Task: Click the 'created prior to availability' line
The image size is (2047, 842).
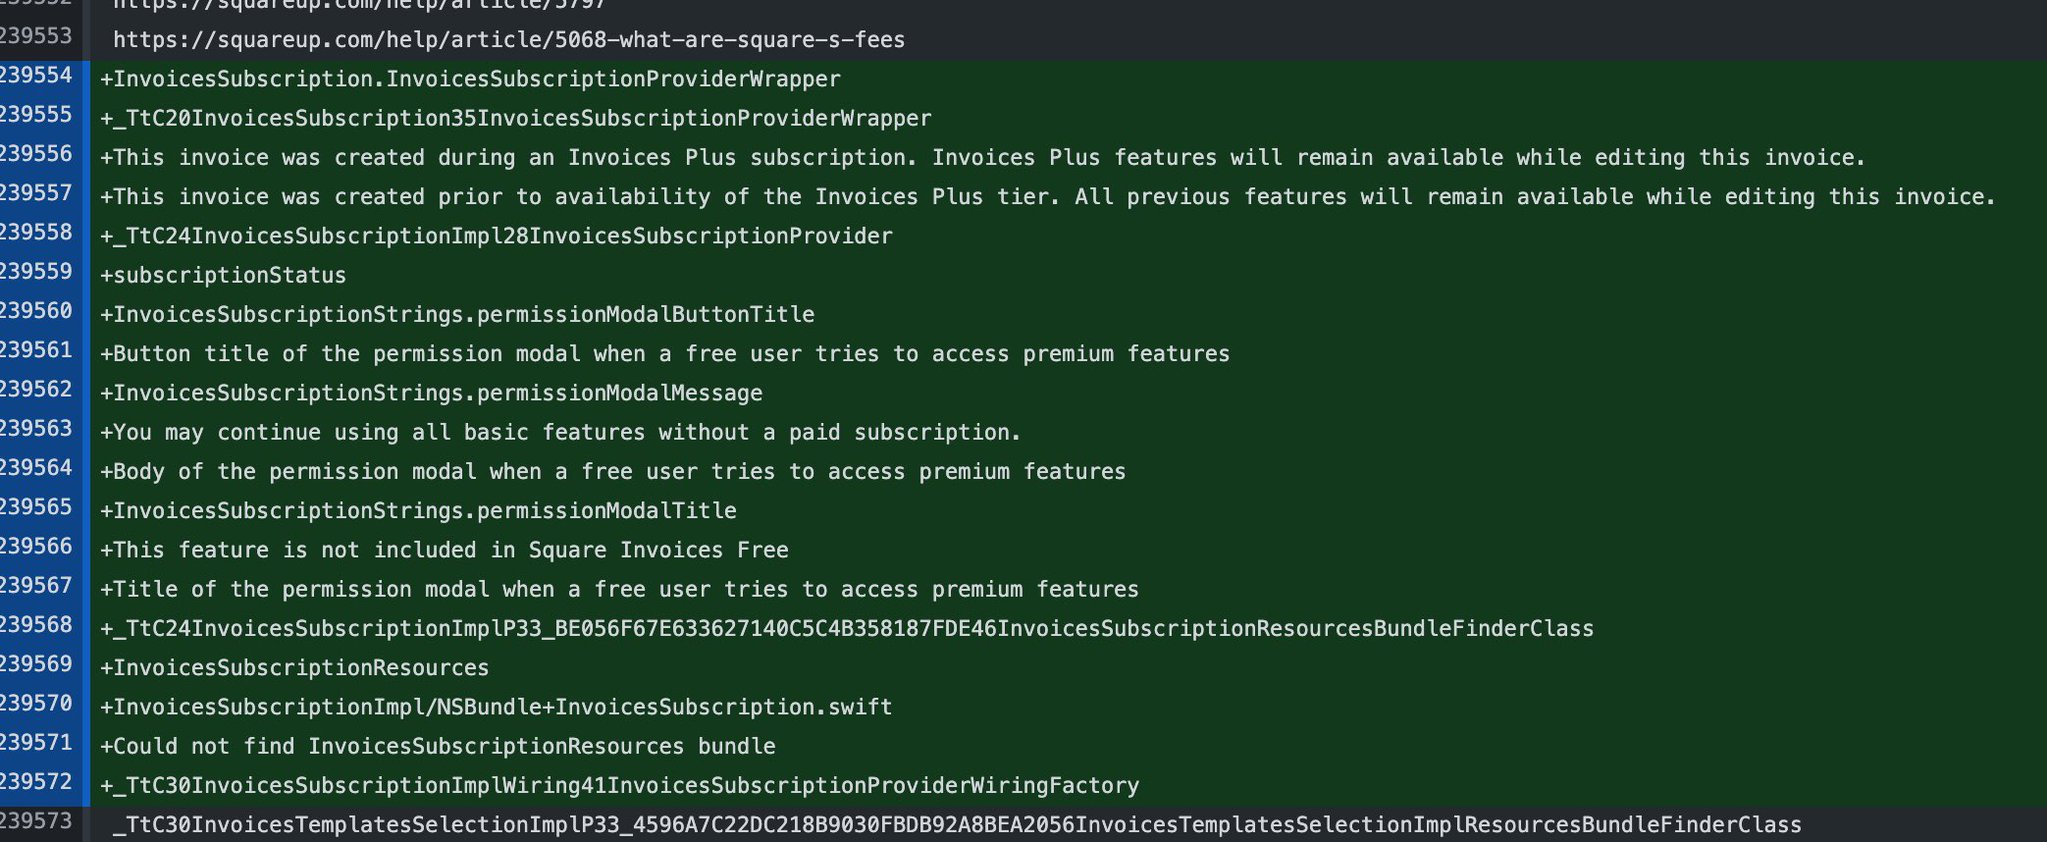Action: pos(1048,197)
